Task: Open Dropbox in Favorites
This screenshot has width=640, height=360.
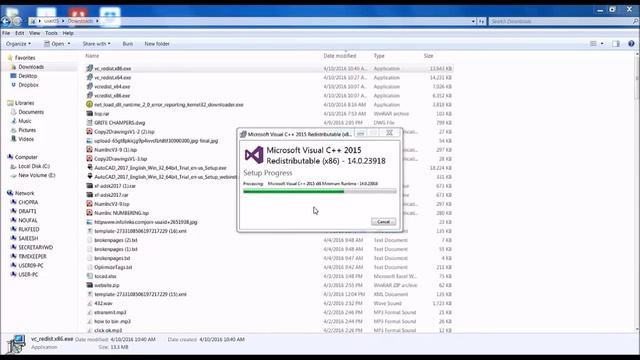Action: coord(29,85)
